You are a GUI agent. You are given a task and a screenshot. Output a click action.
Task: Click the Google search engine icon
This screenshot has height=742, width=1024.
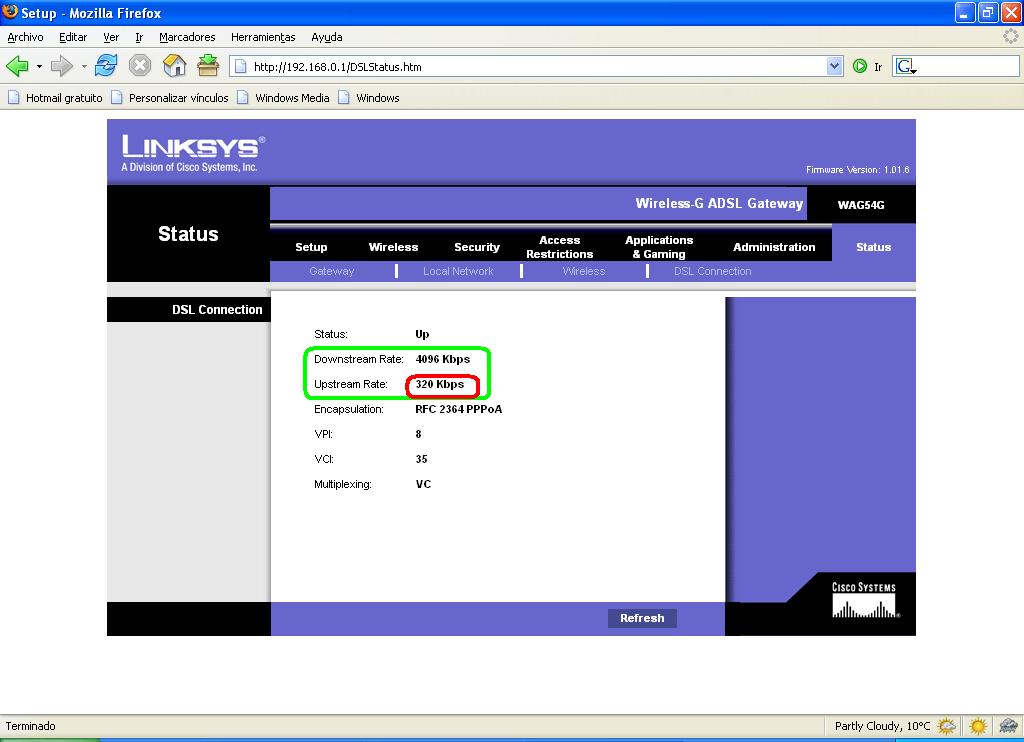click(x=906, y=66)
